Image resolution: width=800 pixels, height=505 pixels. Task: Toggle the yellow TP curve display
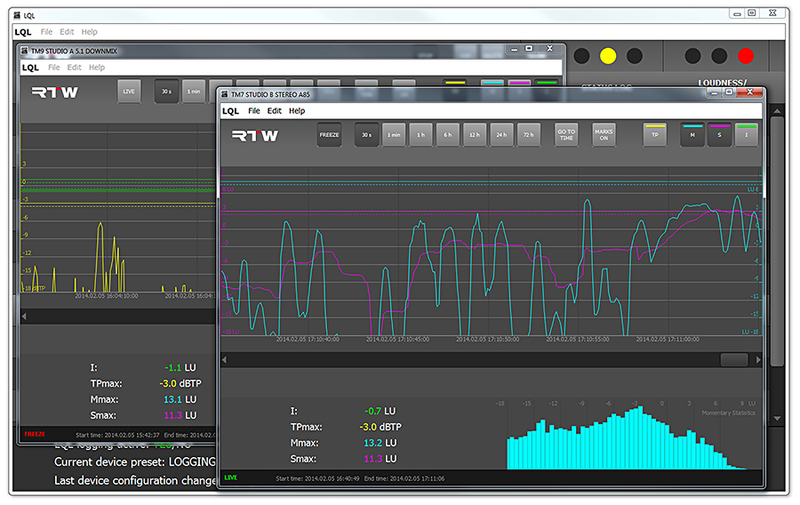click(x=655, y=134)
